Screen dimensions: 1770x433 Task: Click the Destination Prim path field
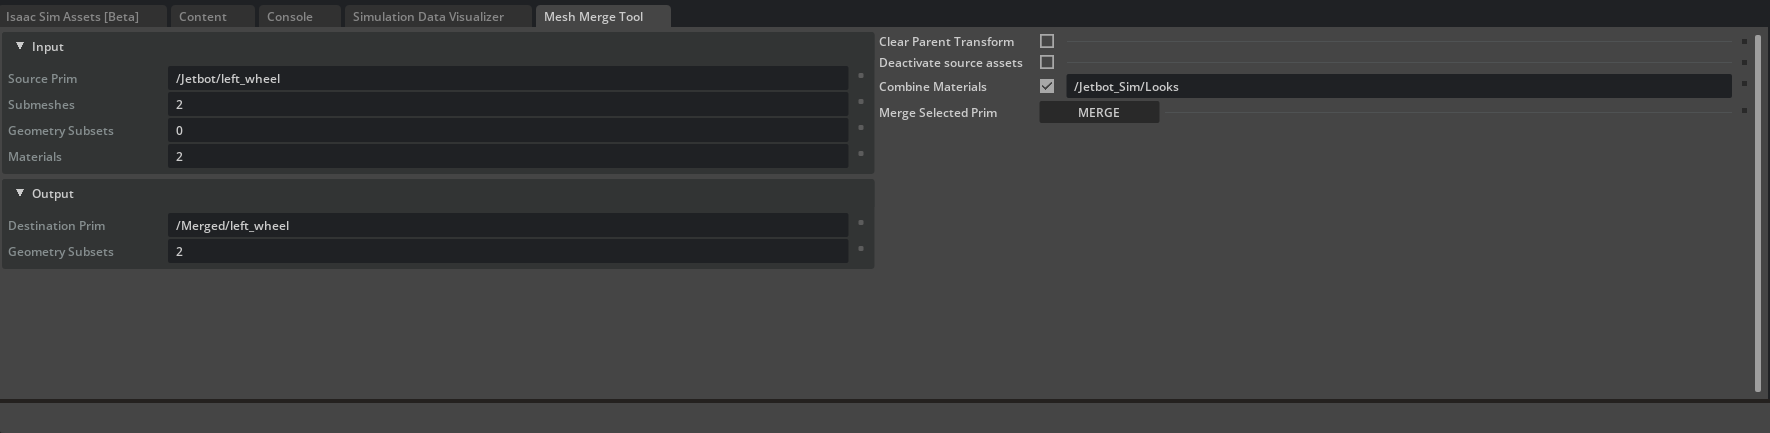[x=507, y=225]
